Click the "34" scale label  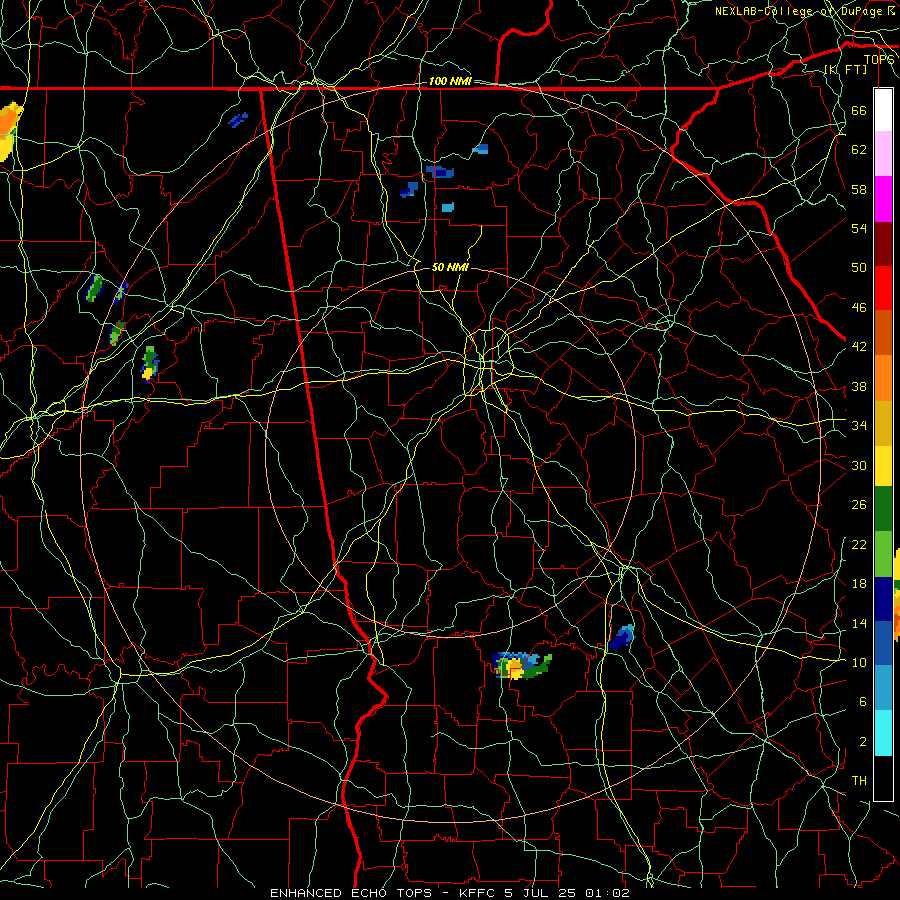(x=859, y=425)
